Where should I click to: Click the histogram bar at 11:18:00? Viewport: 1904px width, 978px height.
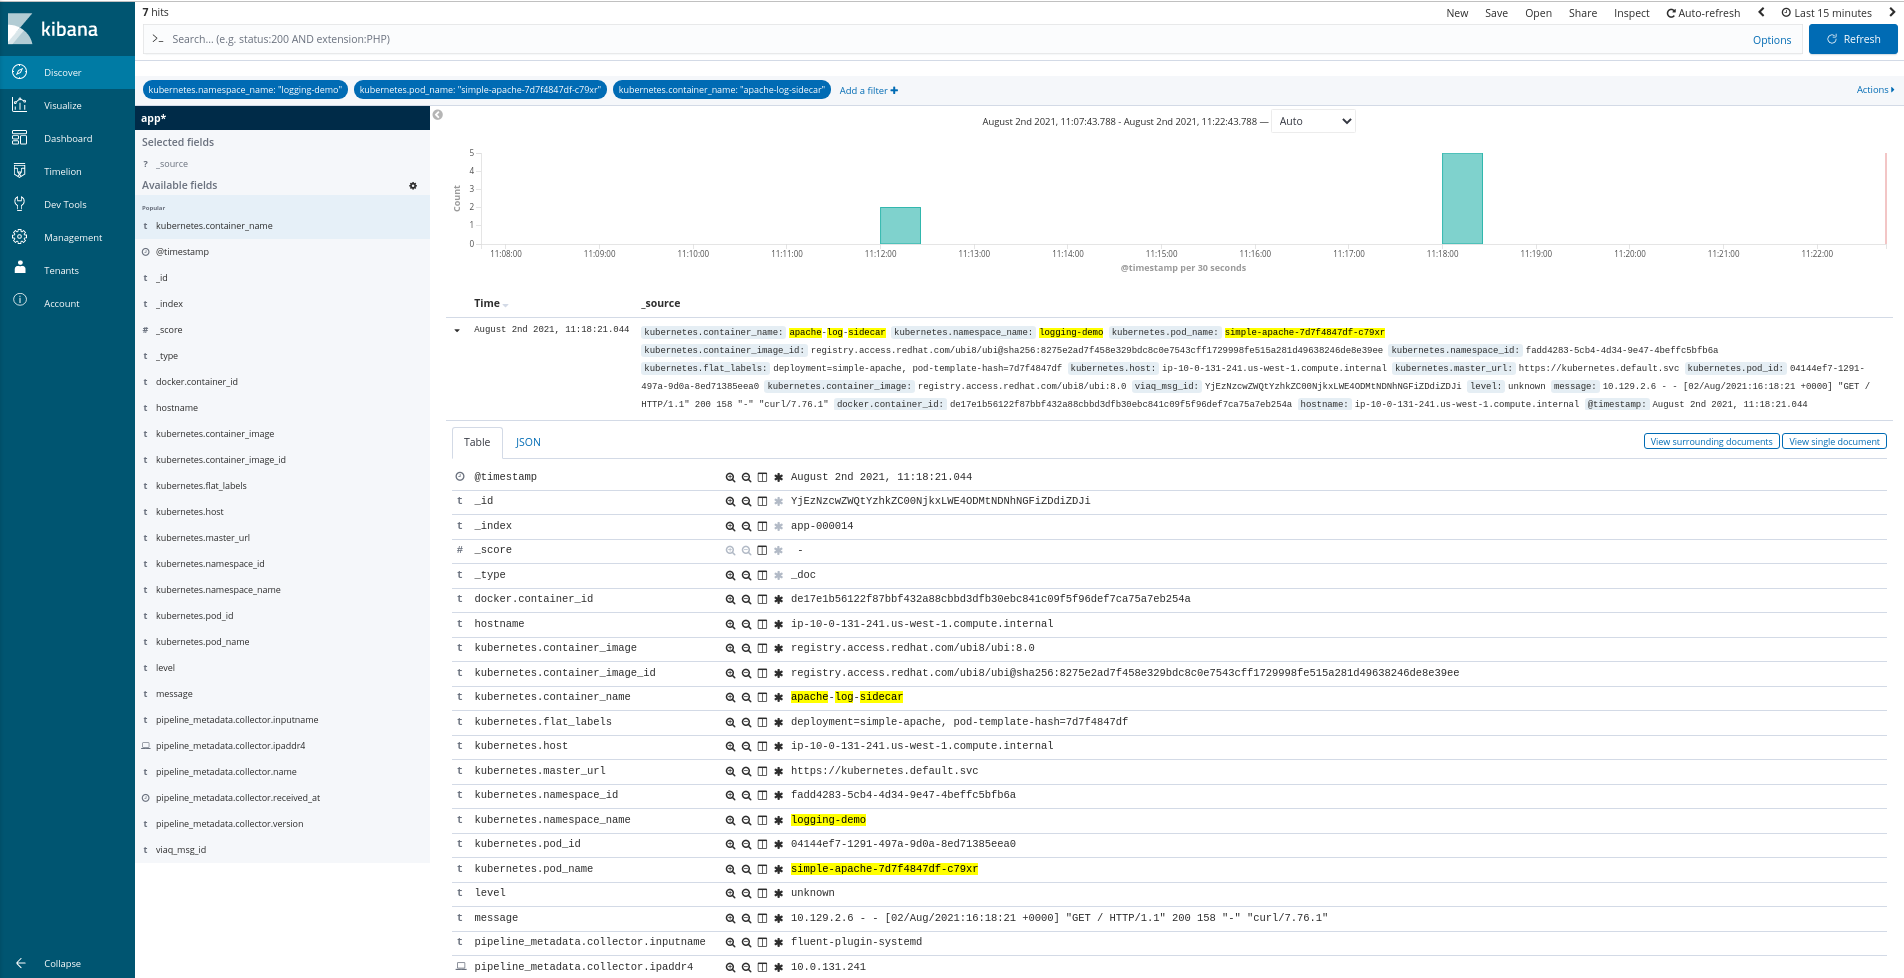(x=1462, y=198)
